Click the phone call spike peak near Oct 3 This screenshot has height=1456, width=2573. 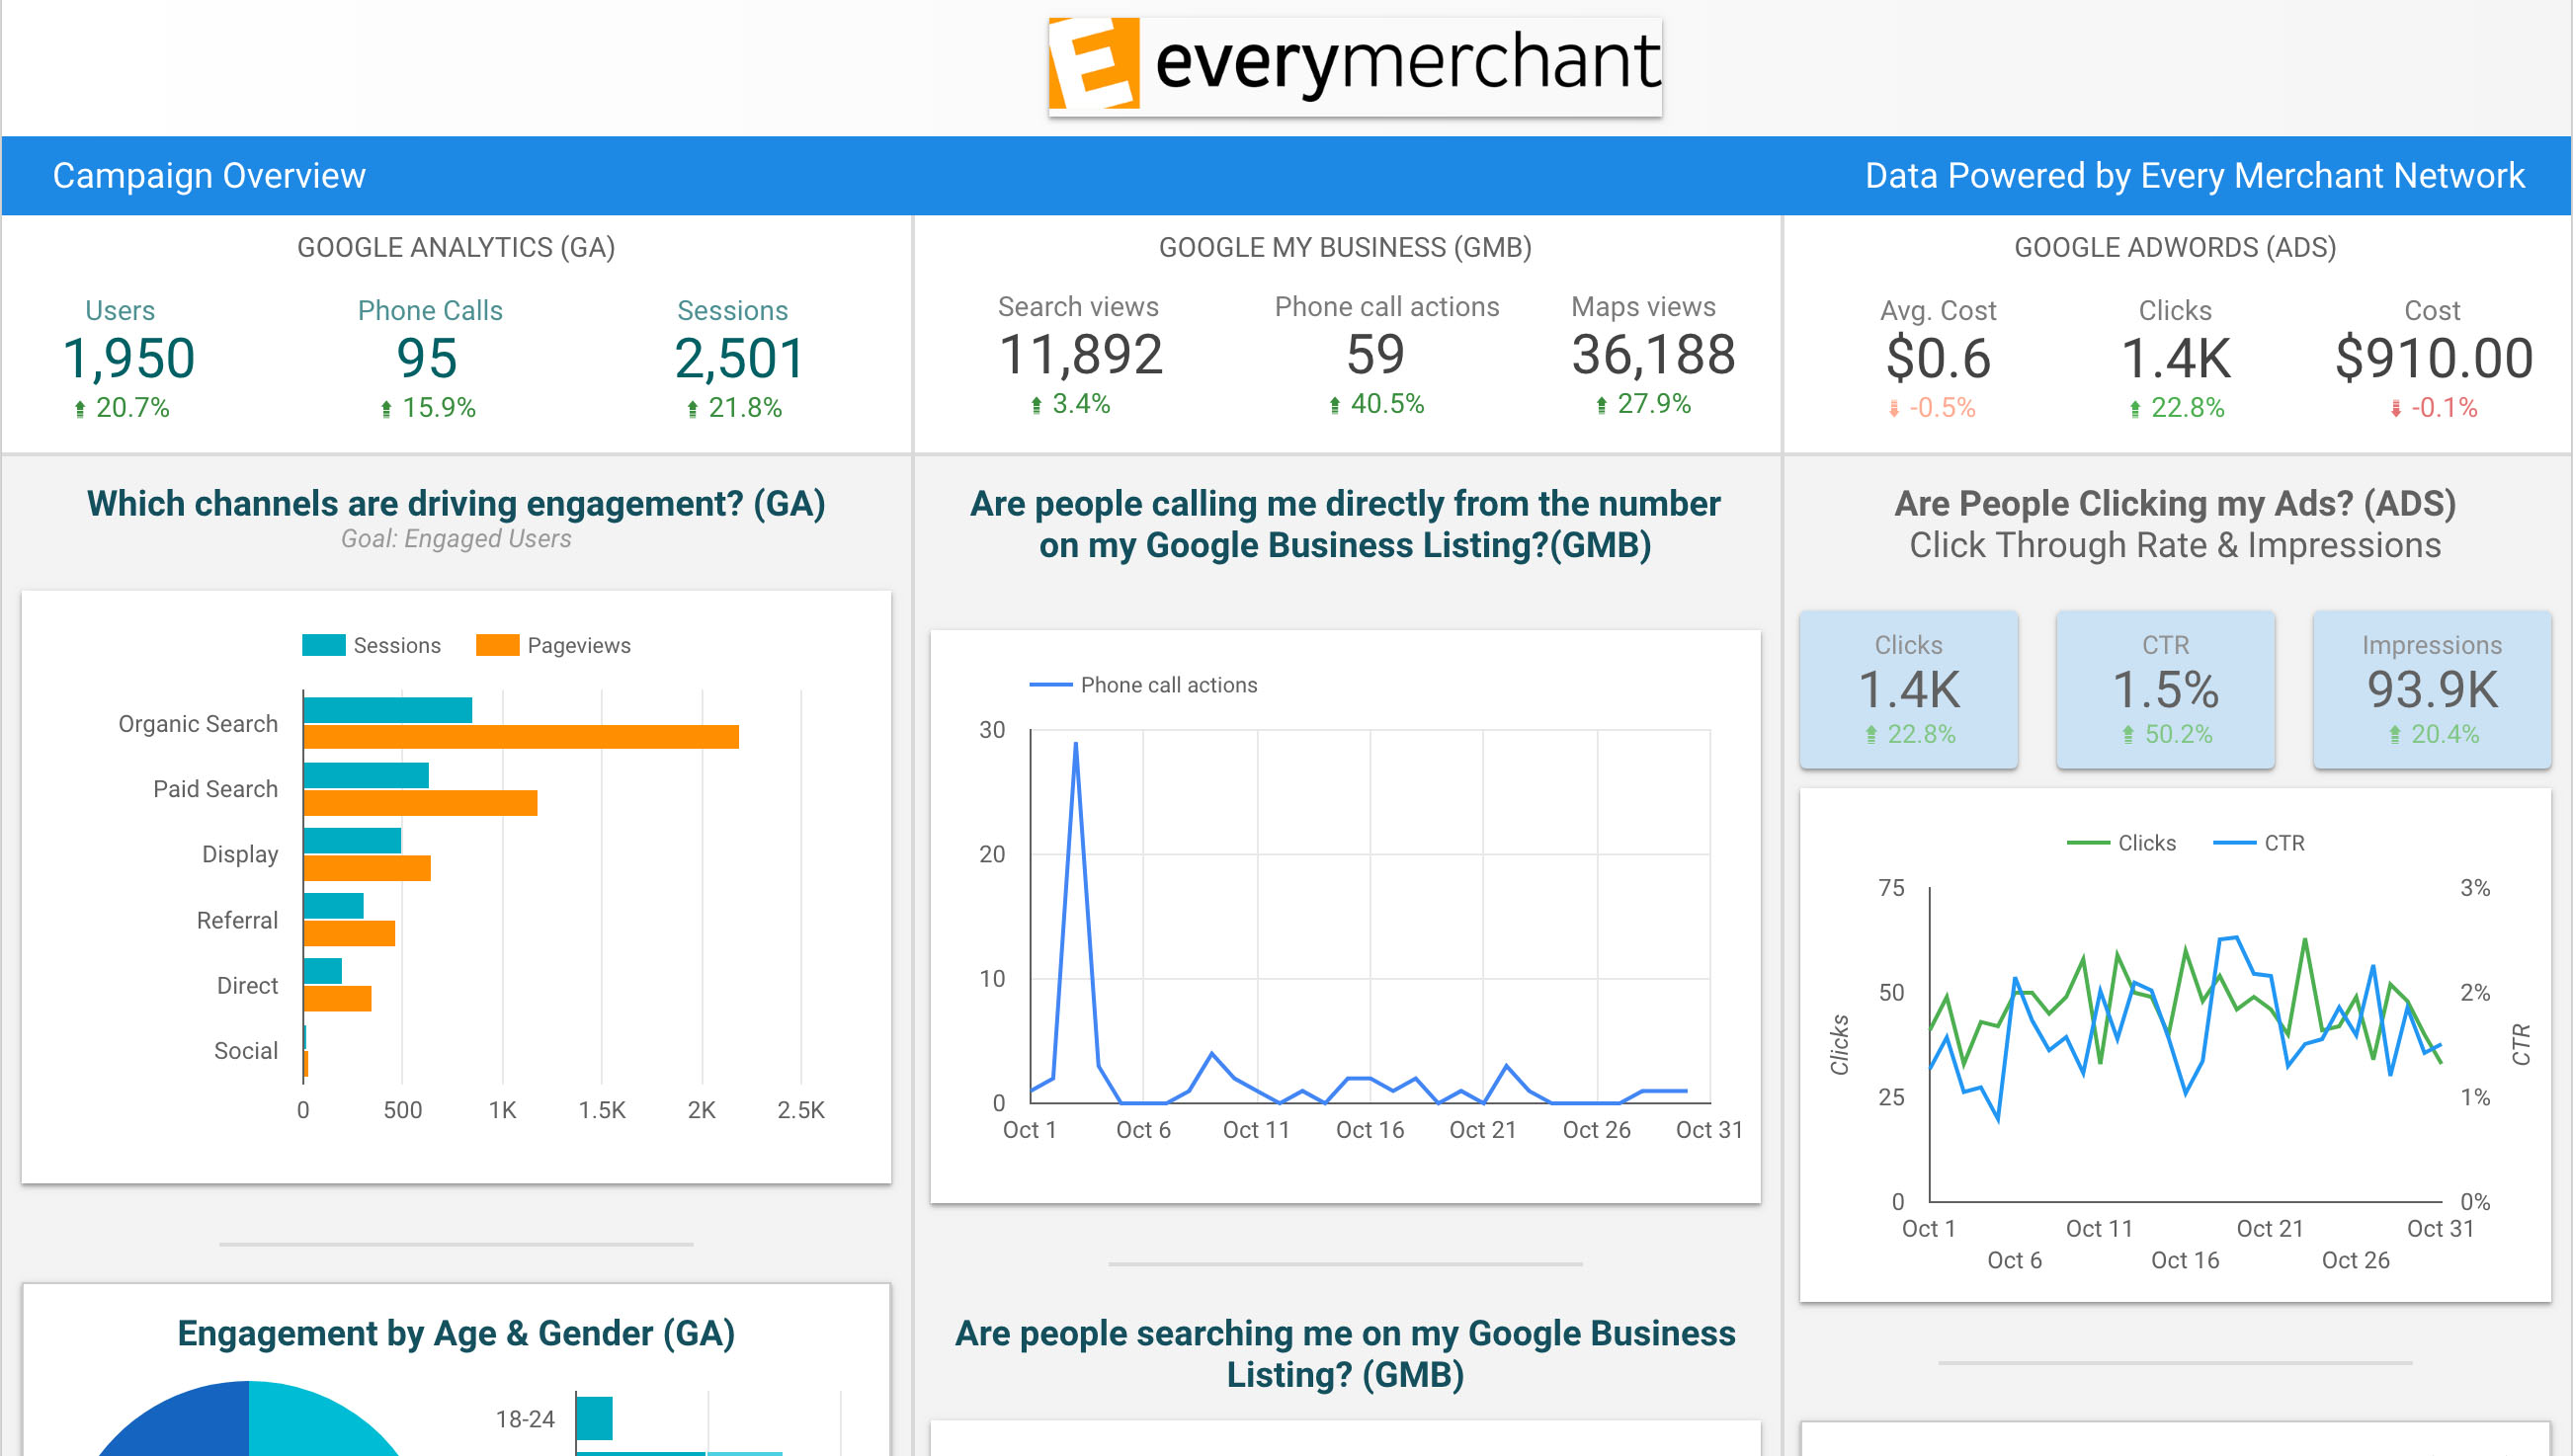click(x=1075, y=743)
